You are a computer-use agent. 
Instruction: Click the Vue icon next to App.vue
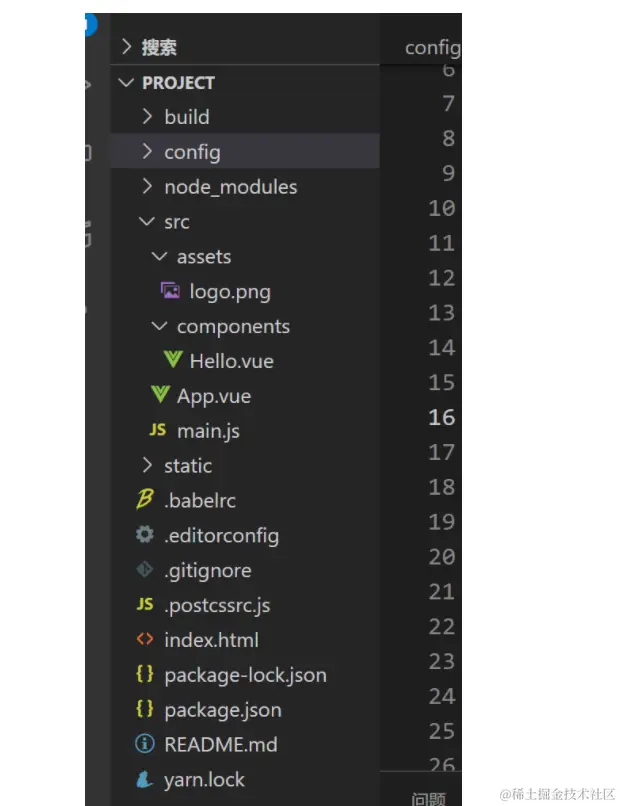pos(159,396)
